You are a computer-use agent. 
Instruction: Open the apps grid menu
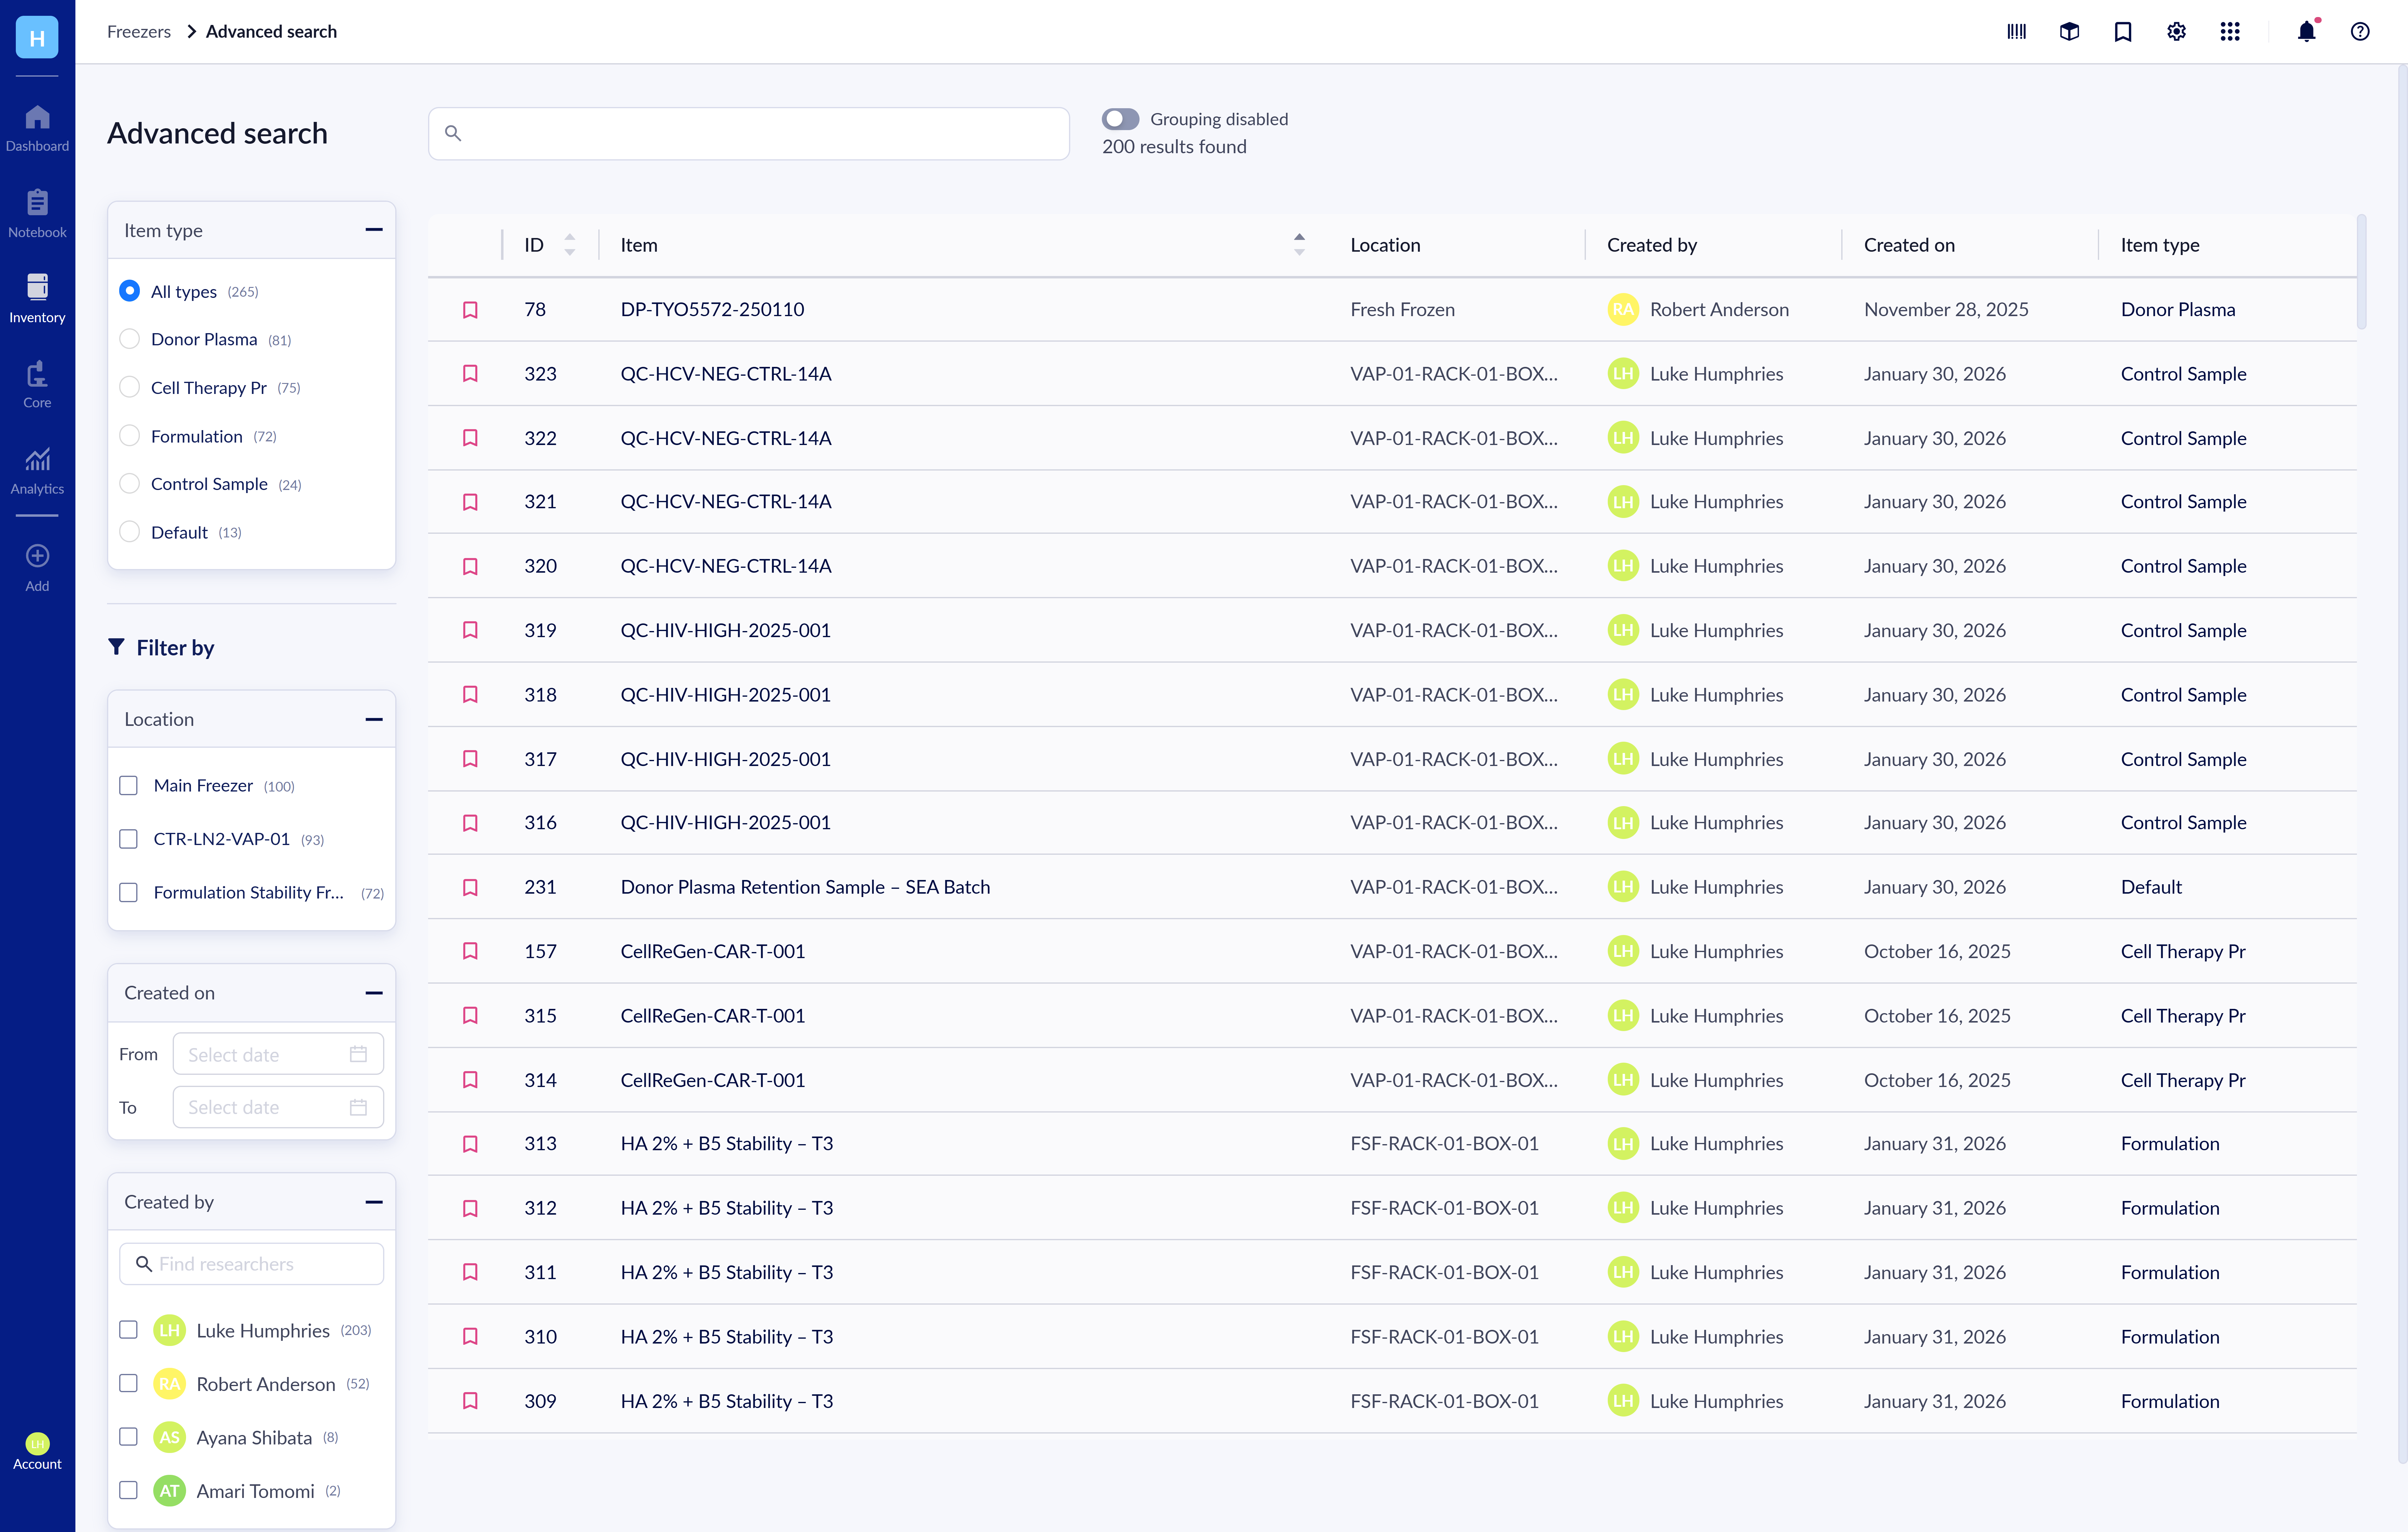click(x=2230, y=31)
